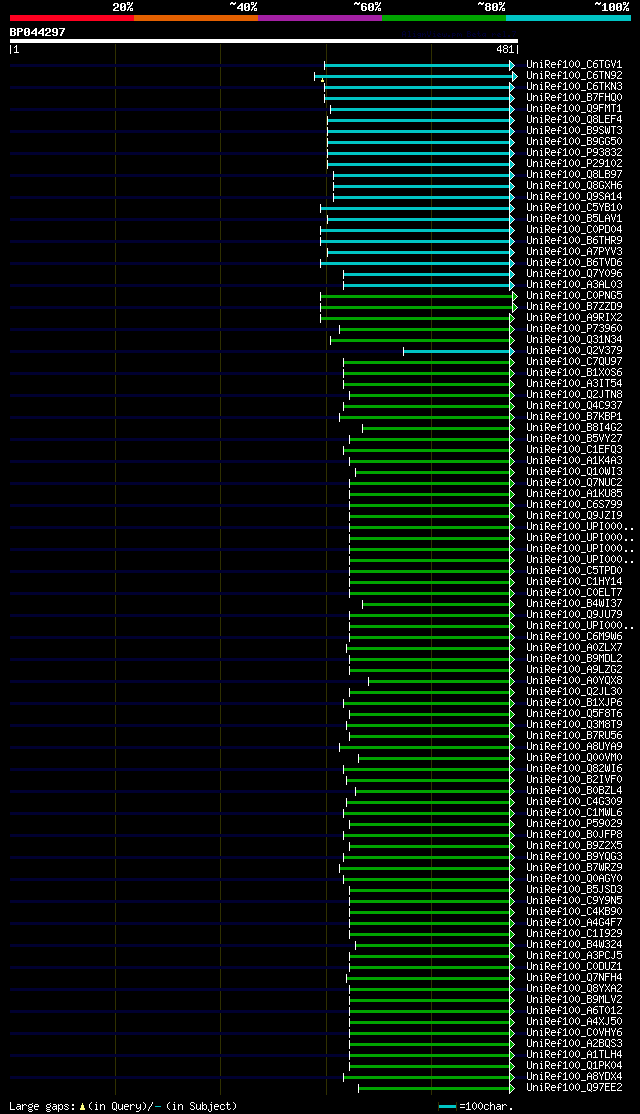Select the UniRef100_B7WRZ9 label
Image resolution: width=640 pixels, height=1114 pixels.
[x=574, y=868]
